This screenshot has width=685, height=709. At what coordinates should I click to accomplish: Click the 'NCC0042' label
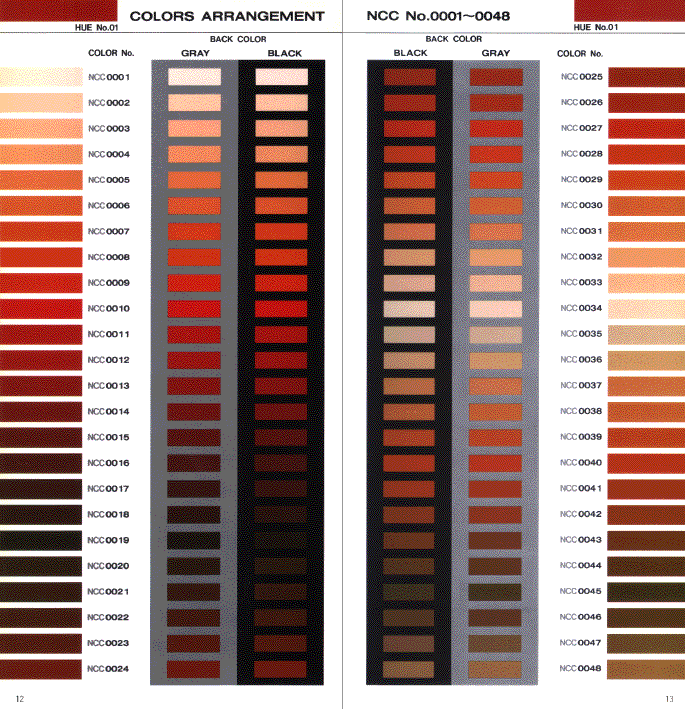pos(581,515)
